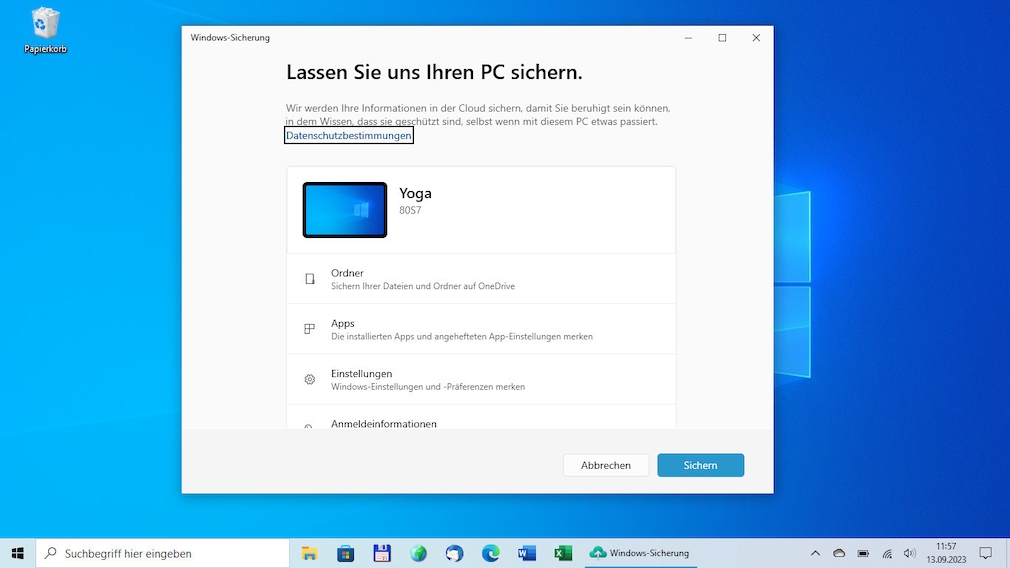This screenshot has width=1010, height=568.
Task: Launch Word from the taskbar
Action: click(x=527, y=553)
